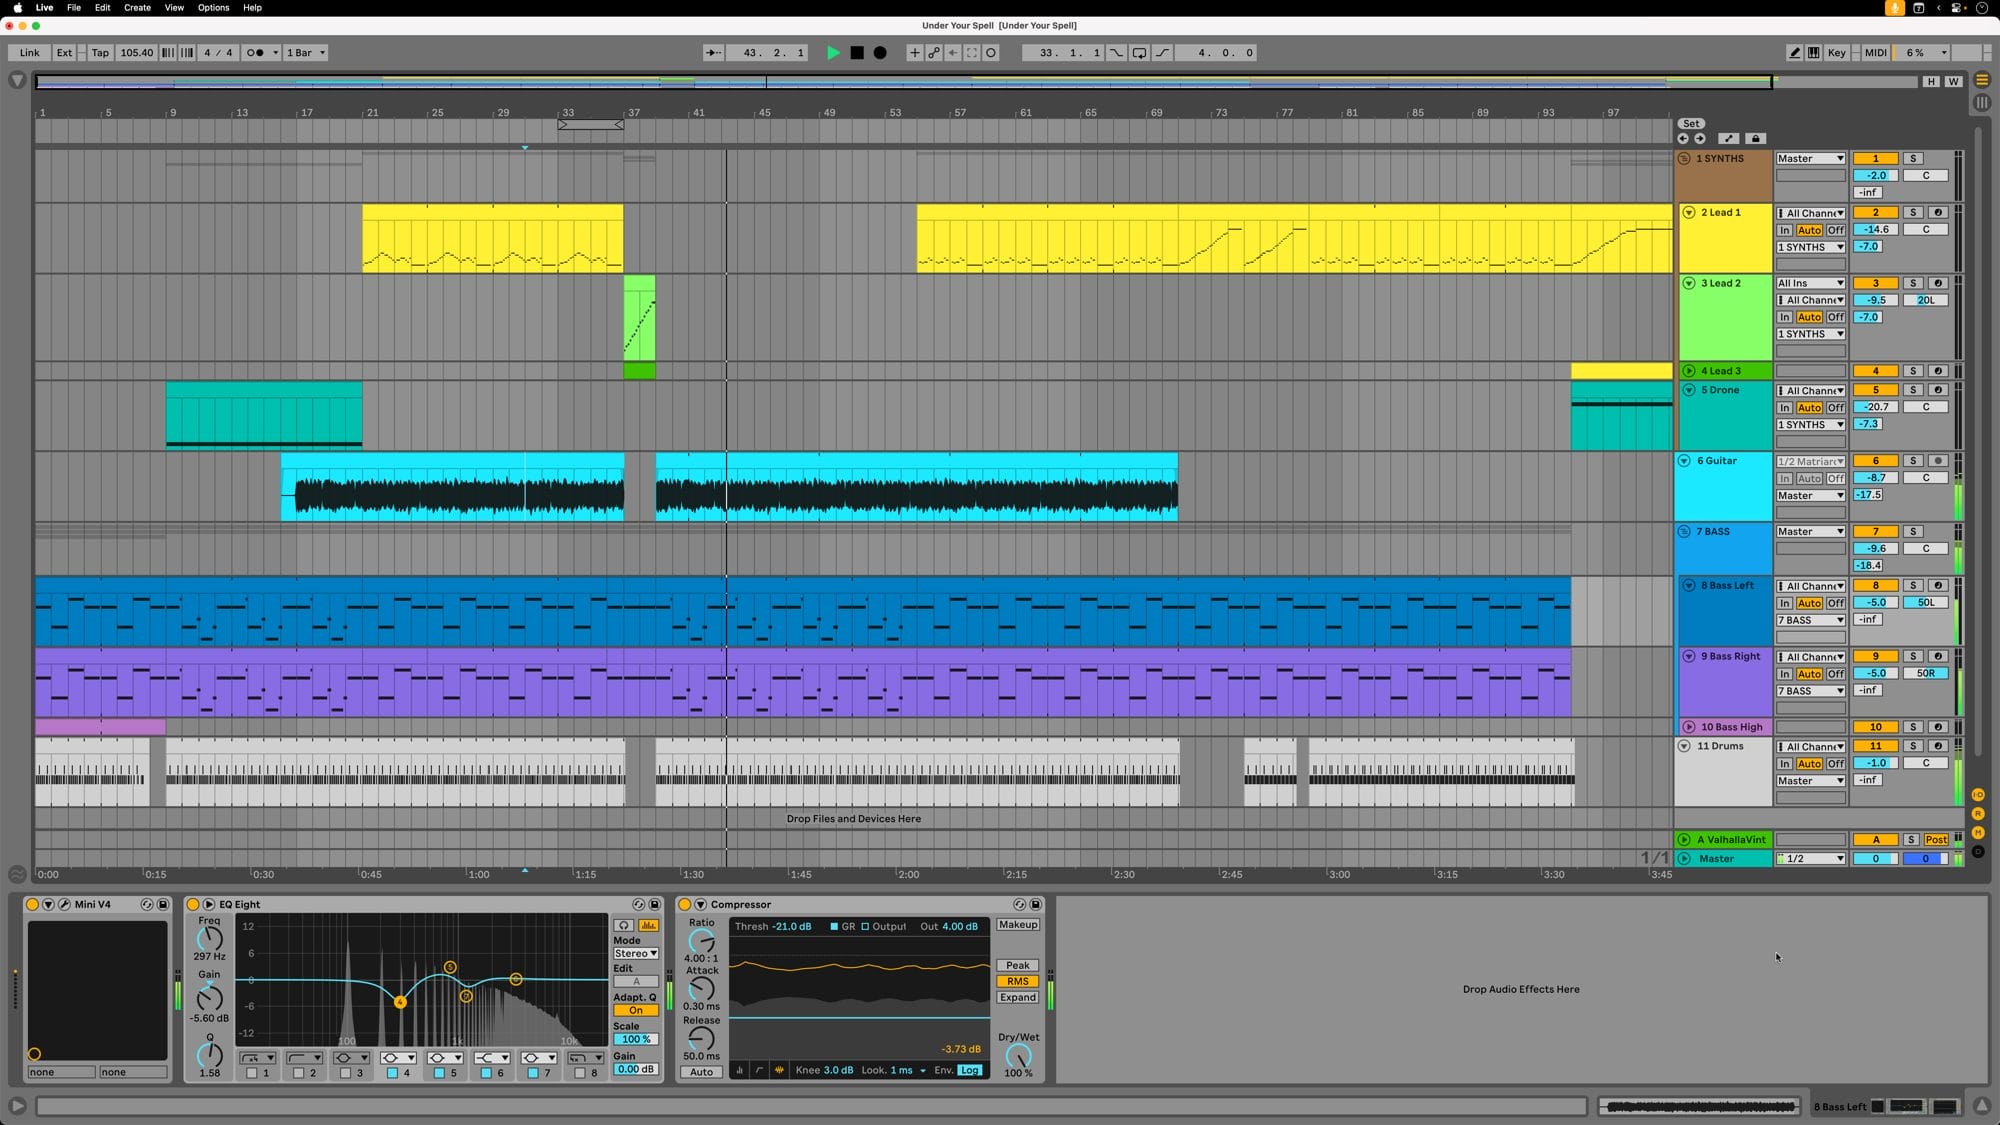The width and height of the screenshot is (2000, 1125).
Task: Toggle the Capture MIDI bracket icon
Action: point(971,53)
